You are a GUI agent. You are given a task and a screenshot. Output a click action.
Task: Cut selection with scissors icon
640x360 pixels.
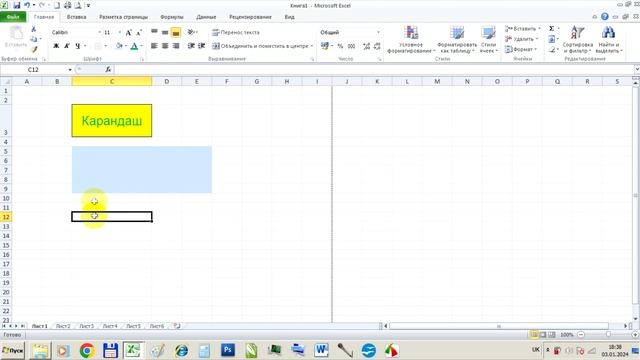pos(33,29)
